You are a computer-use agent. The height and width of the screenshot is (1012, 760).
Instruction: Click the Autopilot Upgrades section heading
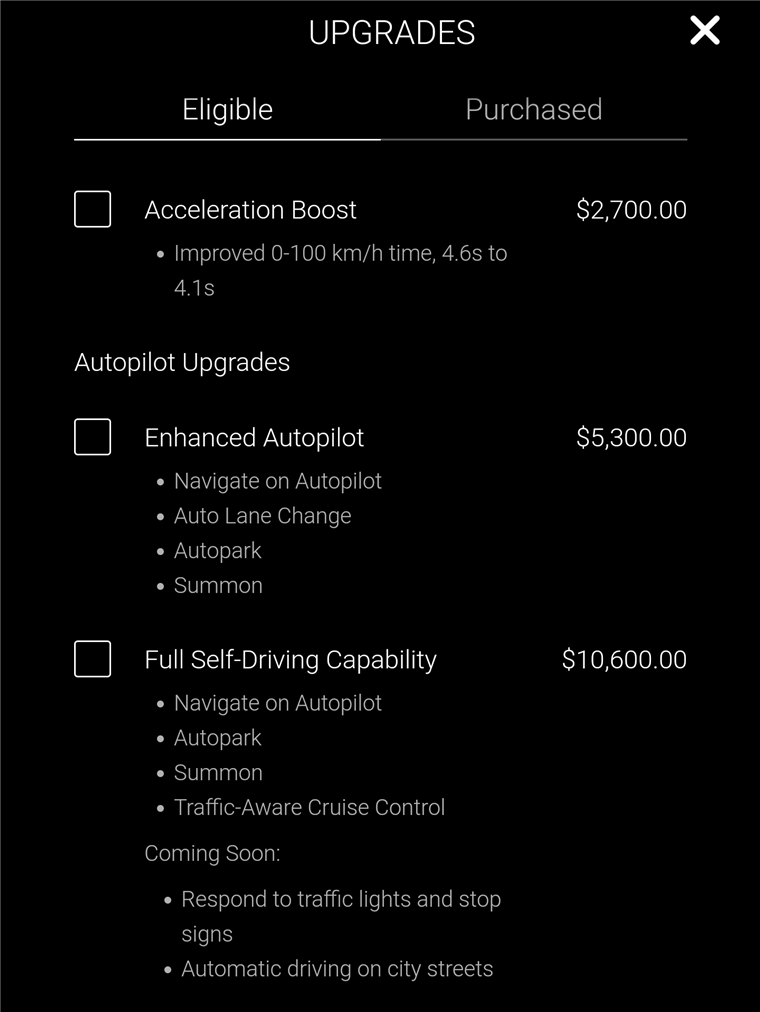[182, 362]
